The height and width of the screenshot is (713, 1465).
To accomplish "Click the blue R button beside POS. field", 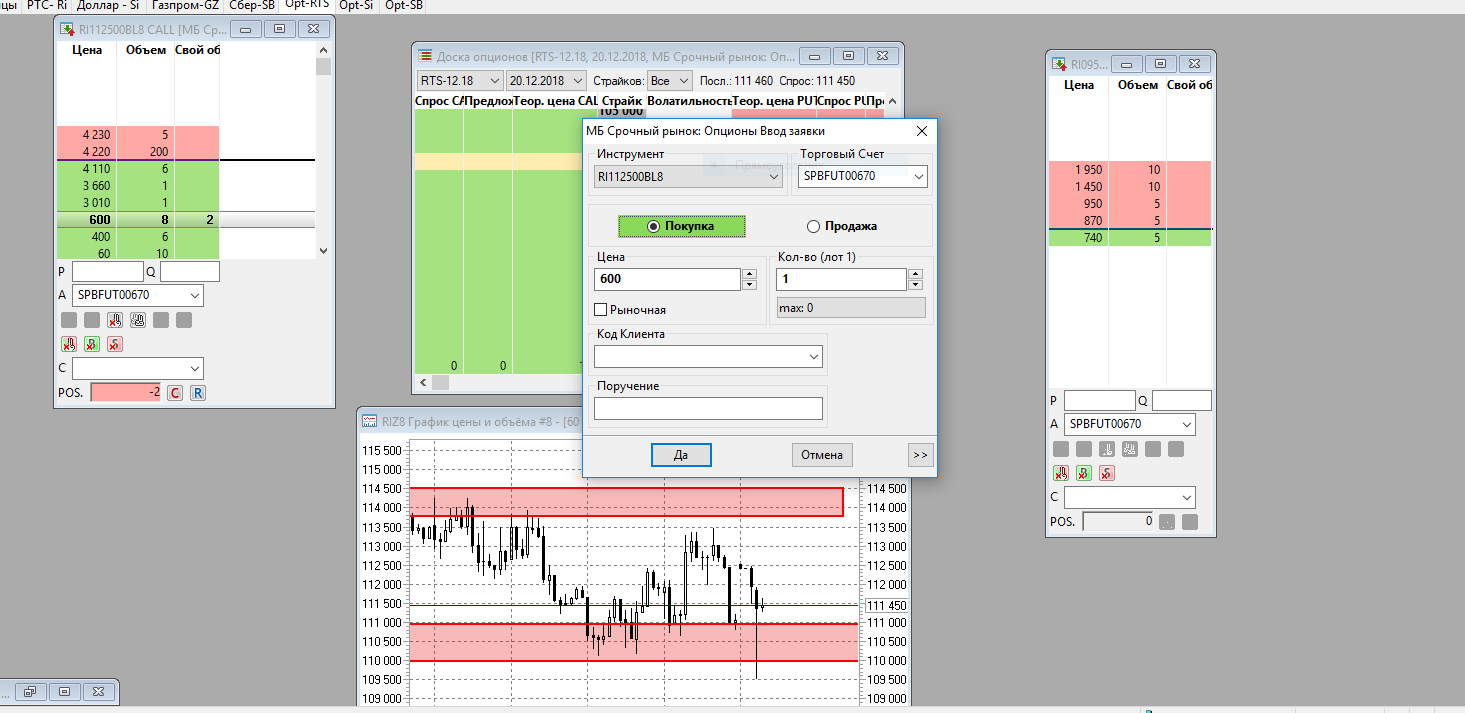I will 197,393.
